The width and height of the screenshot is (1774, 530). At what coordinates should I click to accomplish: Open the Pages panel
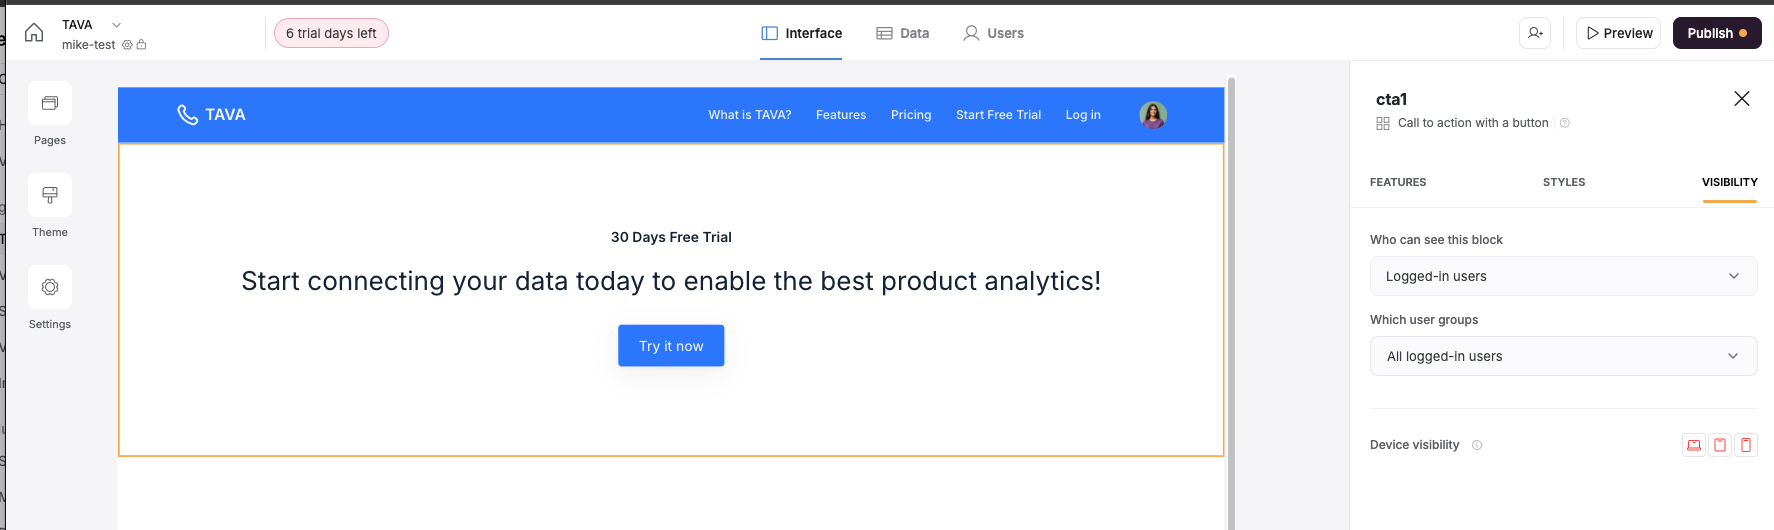[x=50, y=104]
